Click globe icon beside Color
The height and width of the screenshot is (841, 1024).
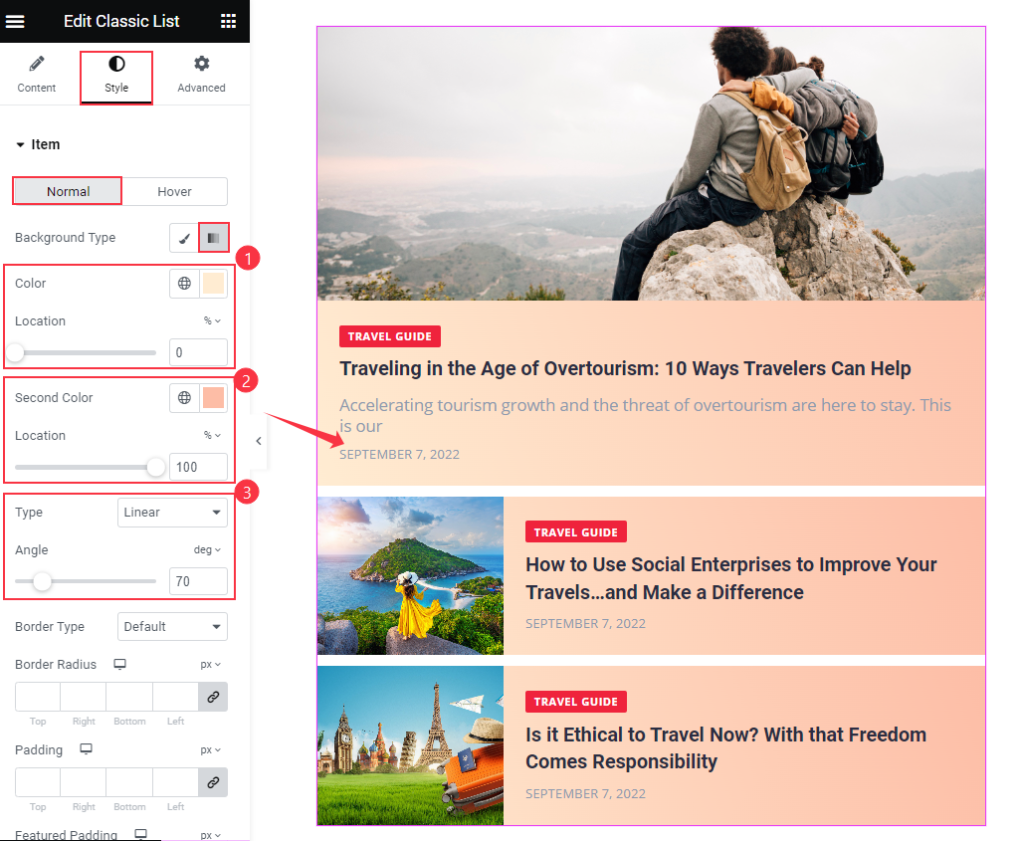[185, 283]
